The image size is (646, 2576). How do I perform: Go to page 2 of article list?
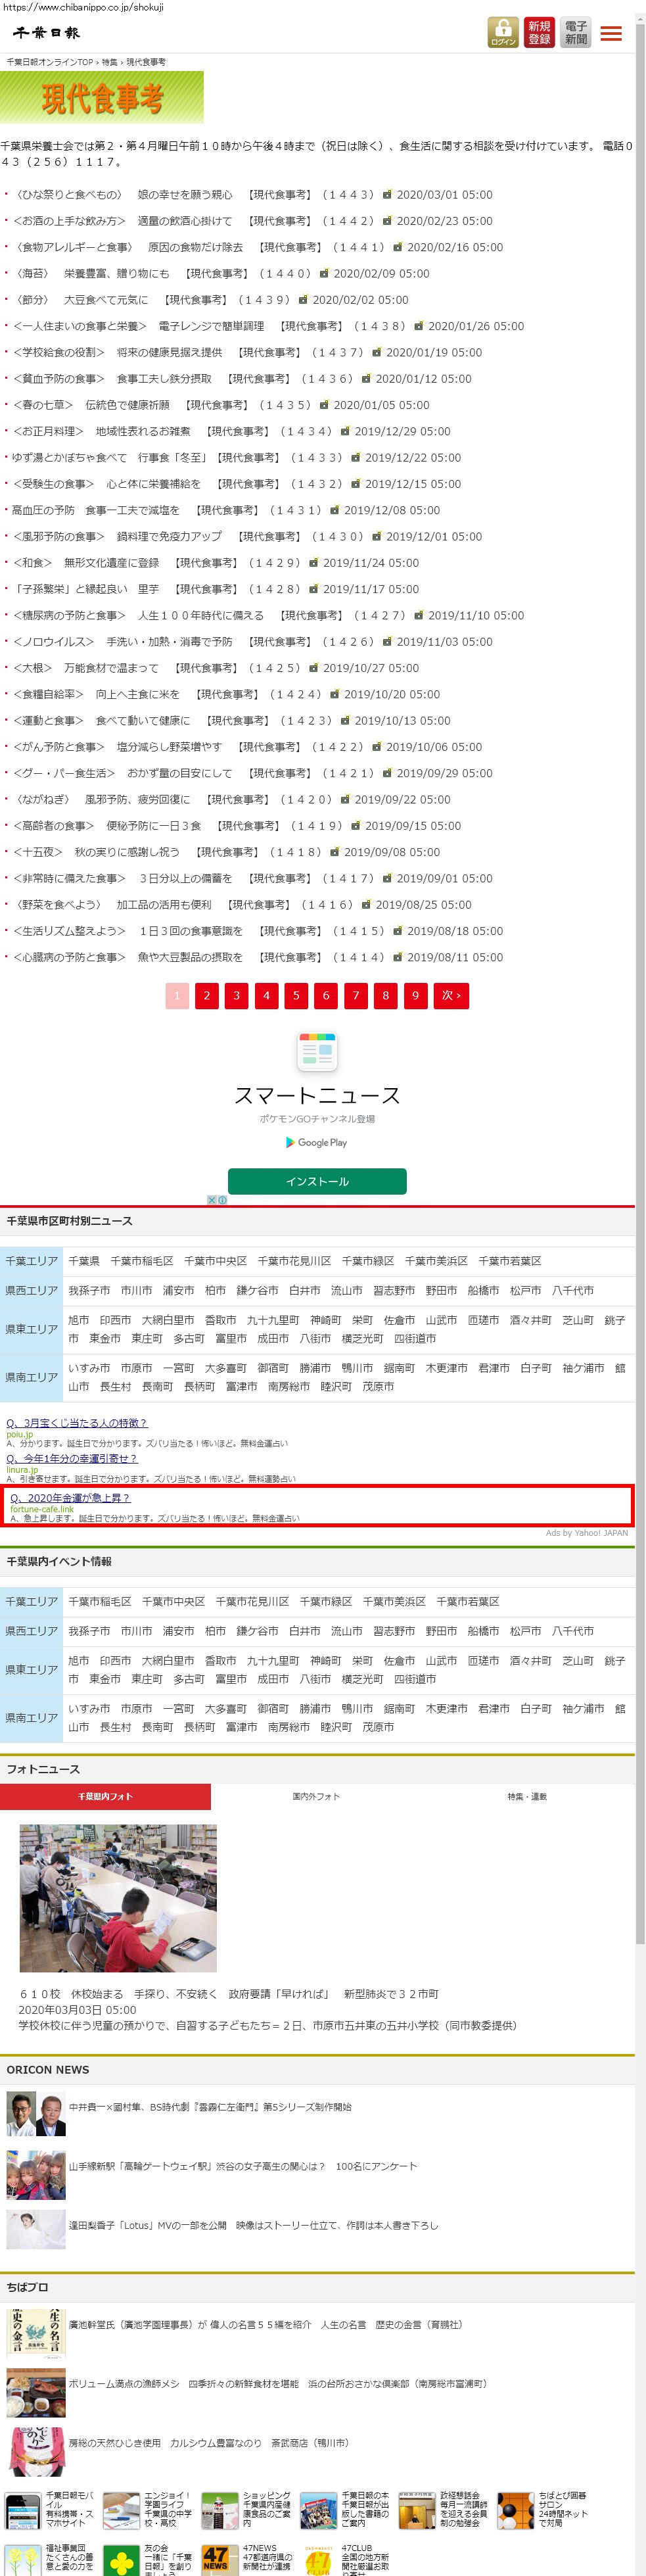coord(207,995)
